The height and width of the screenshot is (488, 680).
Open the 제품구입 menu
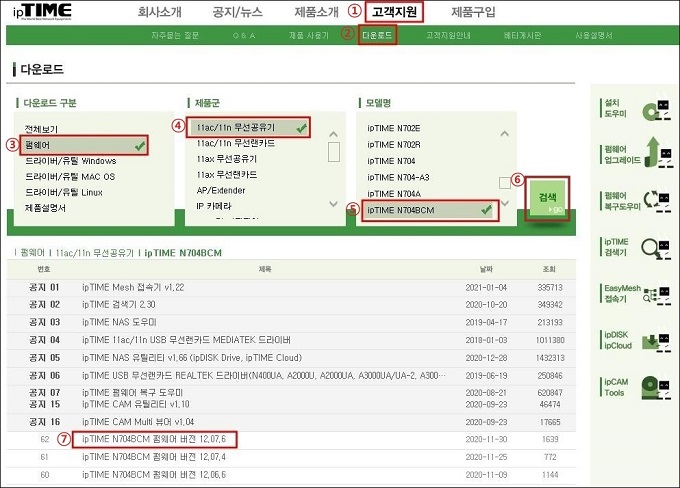pyautogui.click(x=473, y=12)
